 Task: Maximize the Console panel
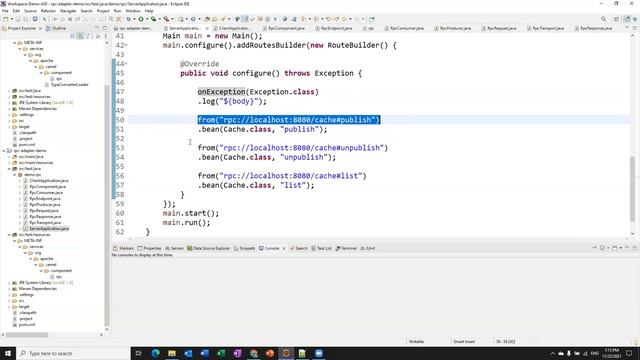coord(635,248)
